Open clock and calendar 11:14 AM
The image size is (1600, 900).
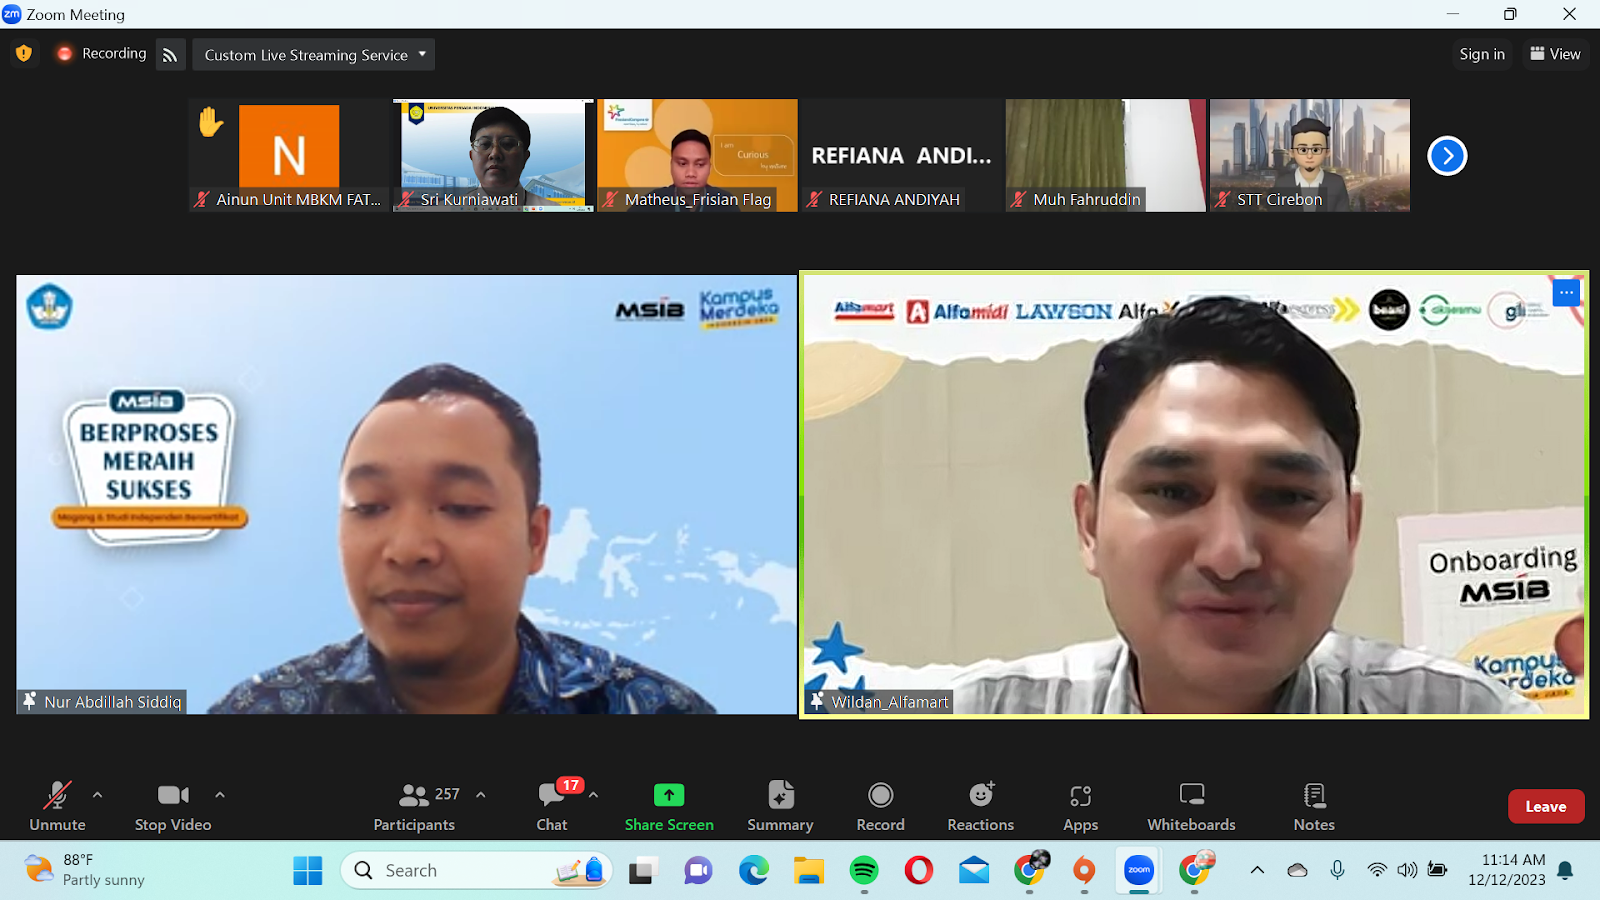[x=1506, y=870]
